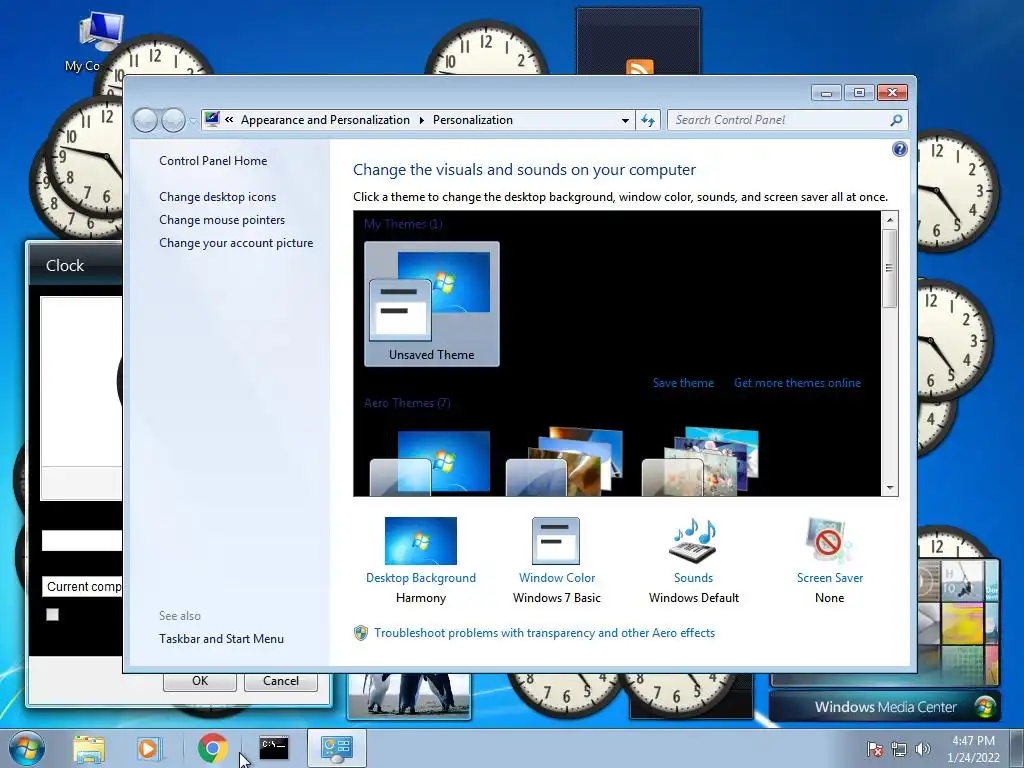Click the Windows Default text under Sounds

coord(694,598)
